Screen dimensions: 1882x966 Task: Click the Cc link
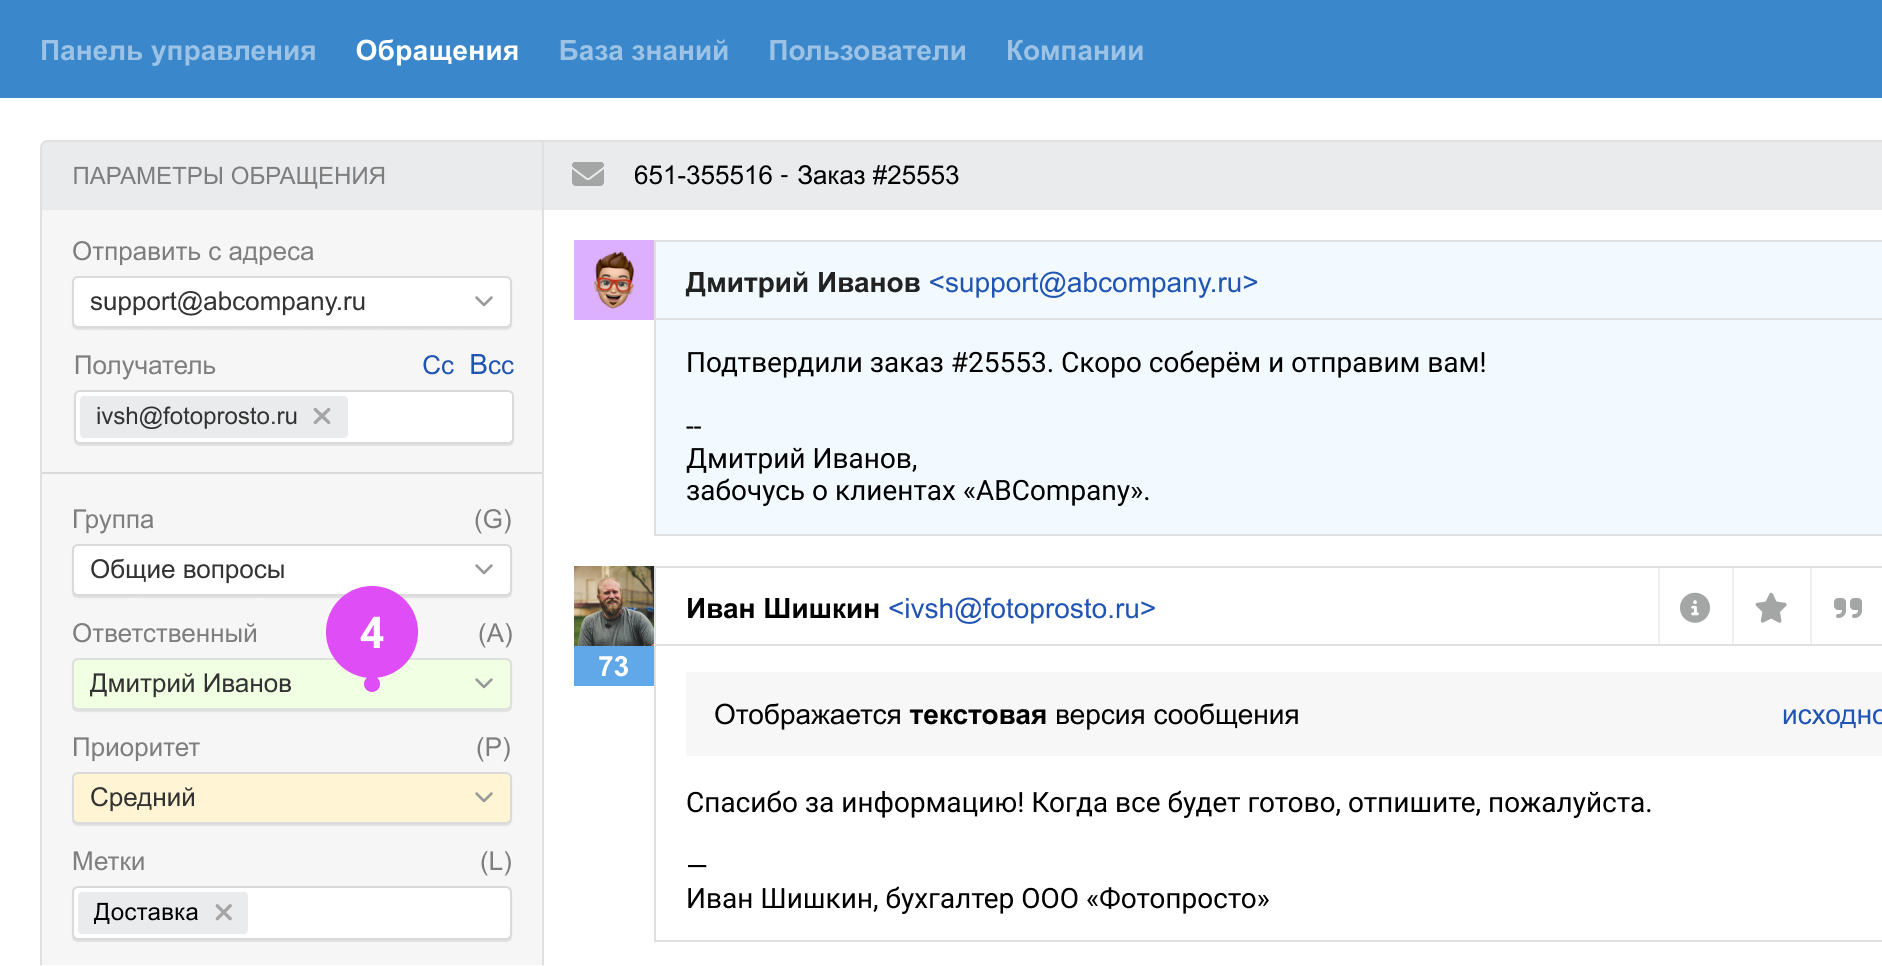[x=438, y=365]
